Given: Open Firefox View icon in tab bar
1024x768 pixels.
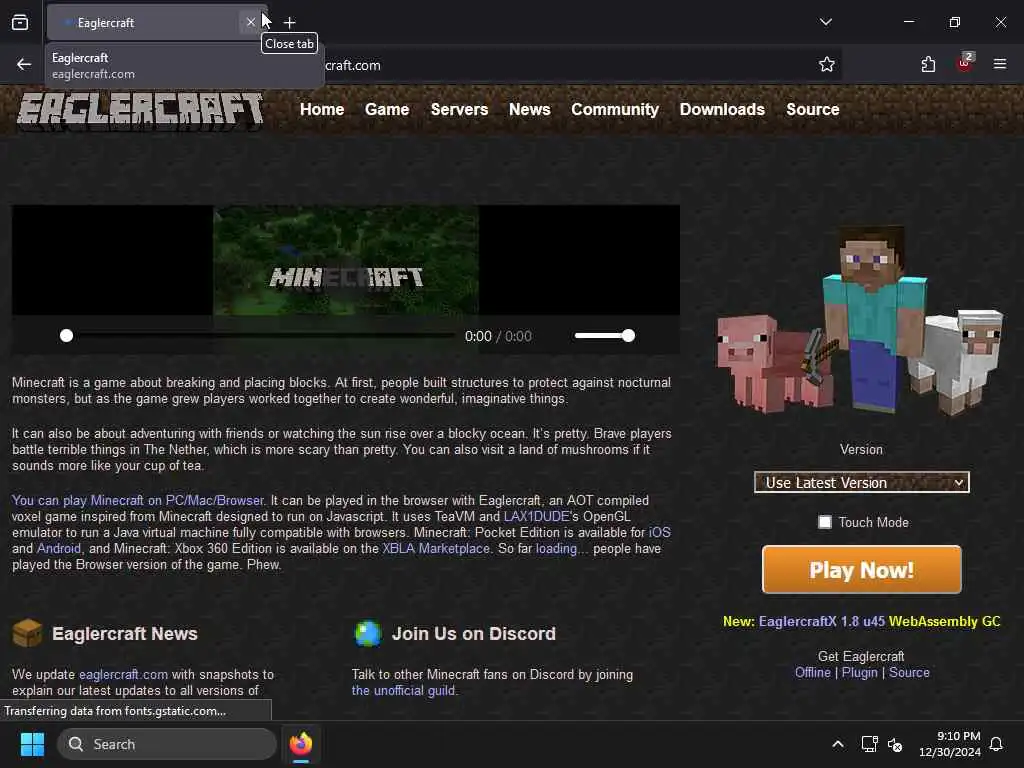Looking at the screenshot, I should pyautogui.click(x=20, y=22).
